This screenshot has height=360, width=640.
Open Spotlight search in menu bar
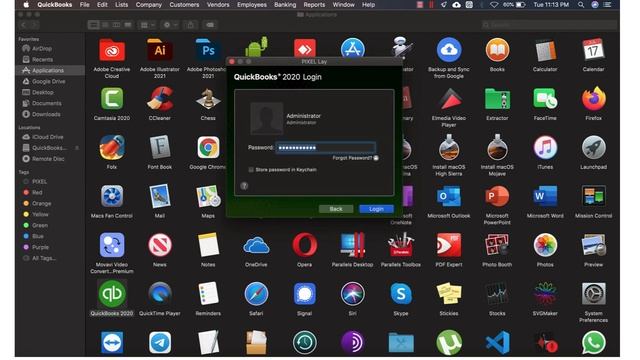click(581, 5)
